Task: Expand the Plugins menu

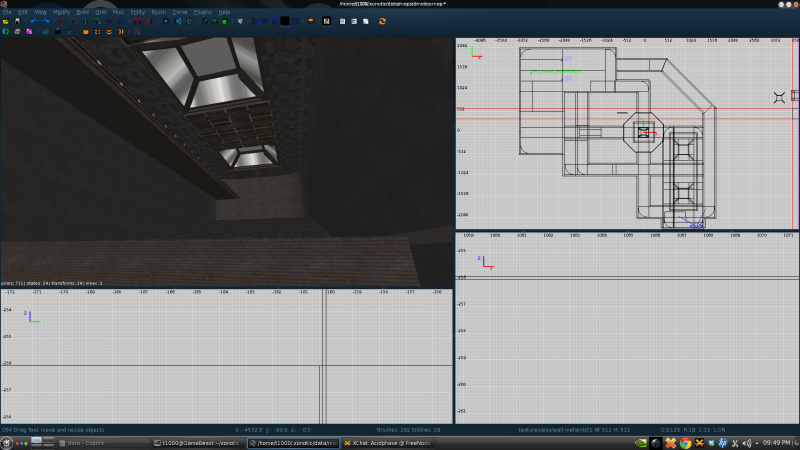Action: click(x=202, y=12)
